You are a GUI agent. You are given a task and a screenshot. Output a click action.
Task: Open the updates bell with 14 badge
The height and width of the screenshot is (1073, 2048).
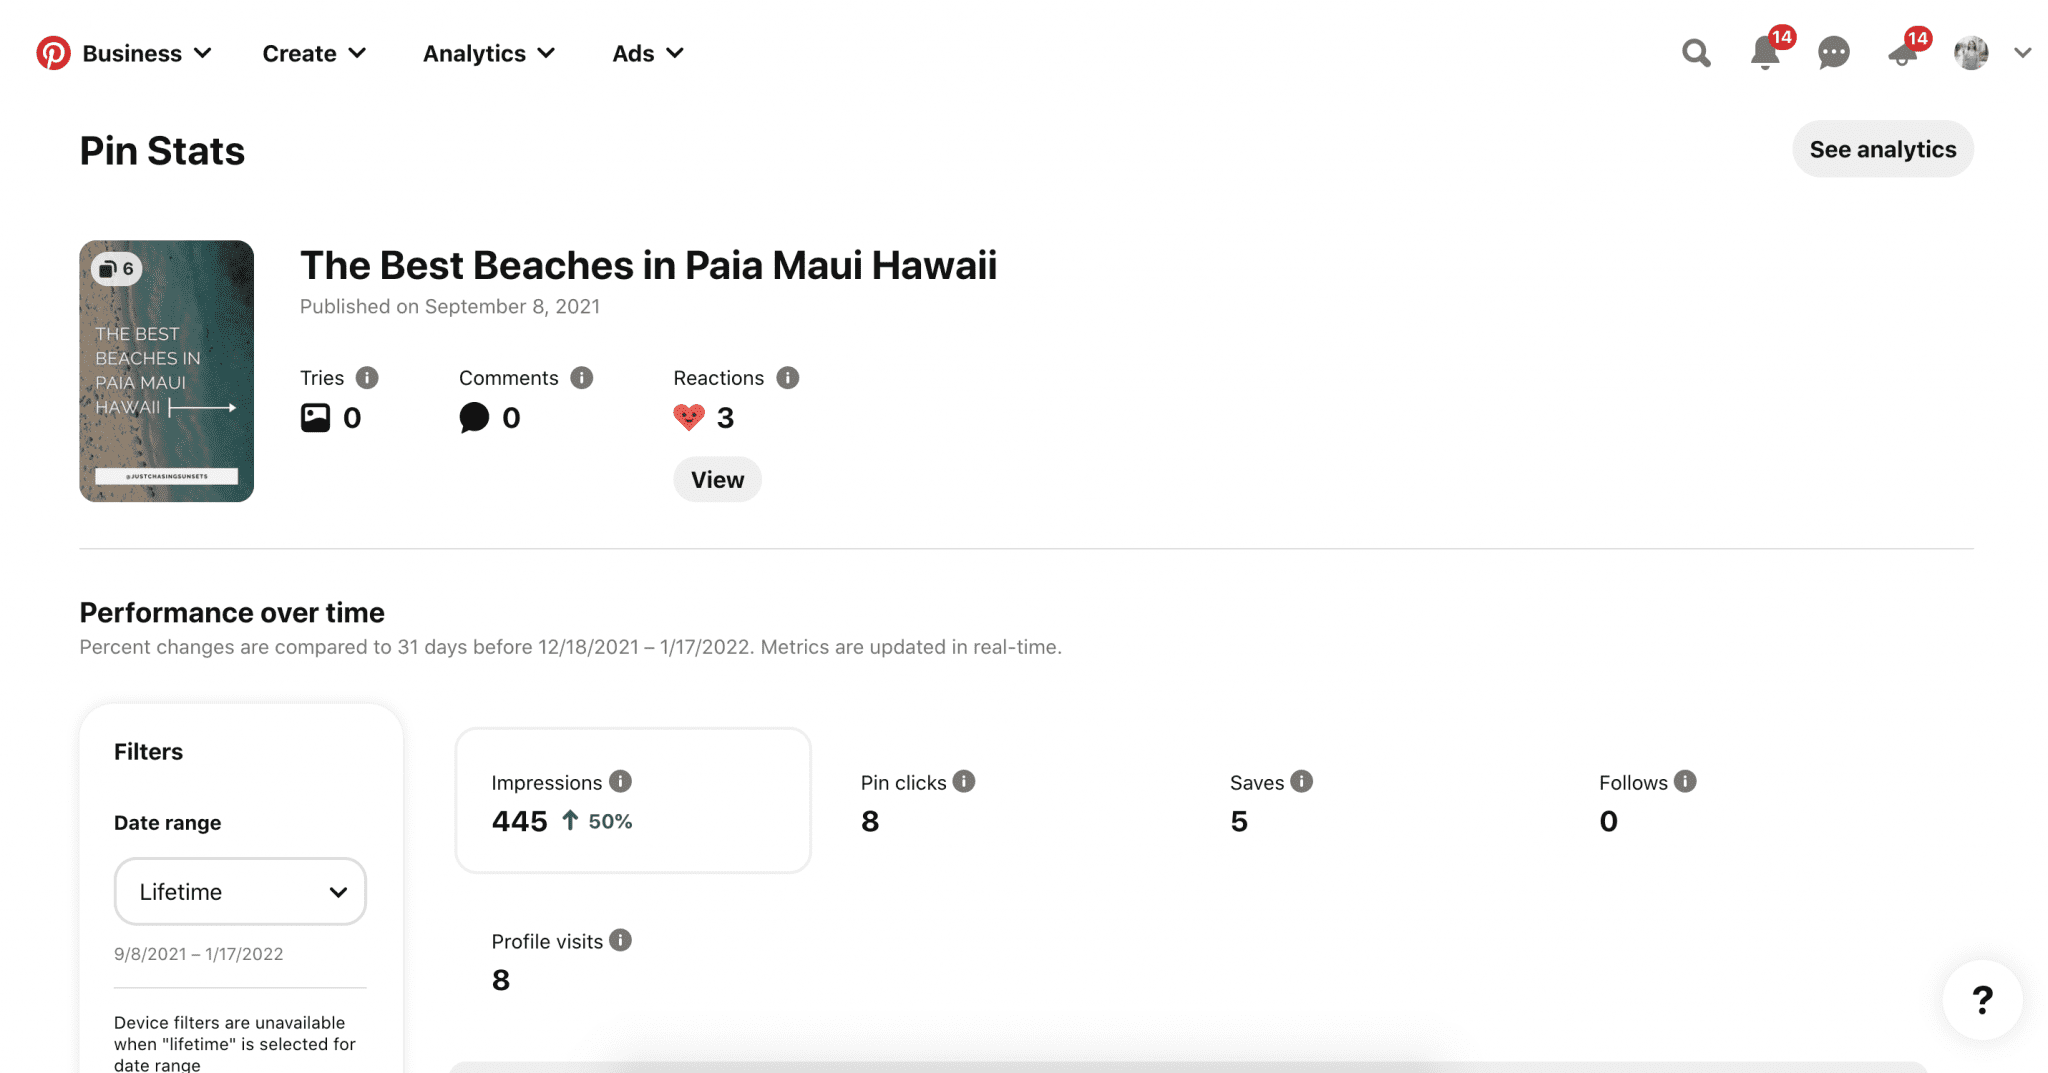tap(1902, 53)
